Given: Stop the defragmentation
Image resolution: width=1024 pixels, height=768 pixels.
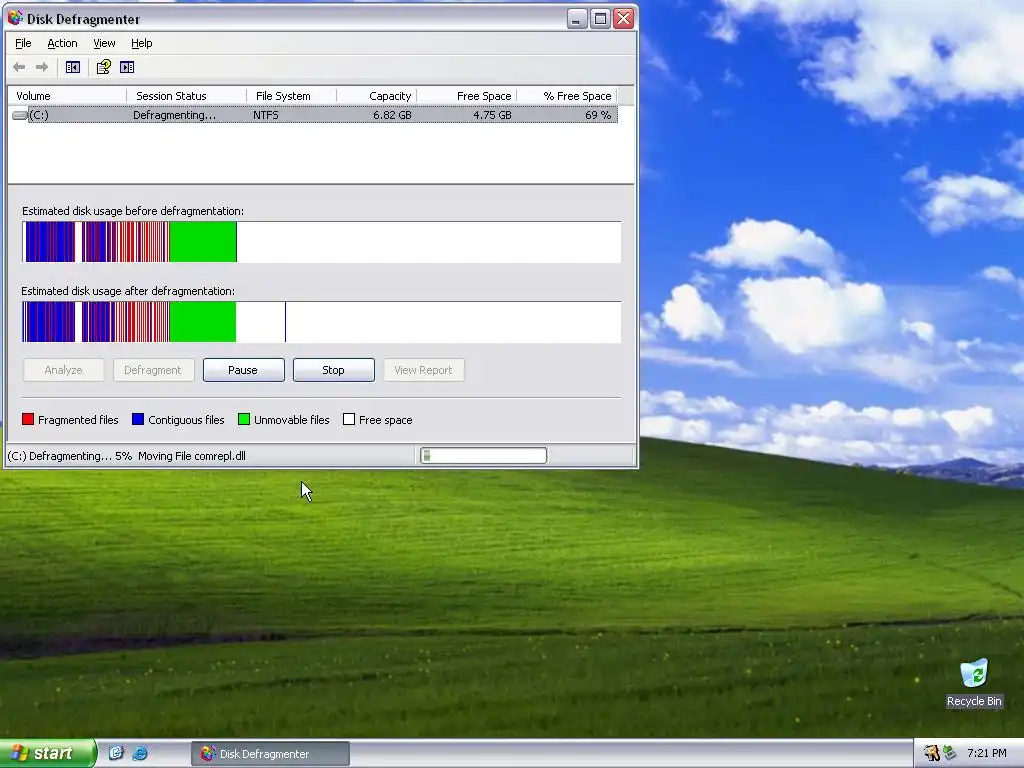Looking at the screenshot, I should click(x=334, y=370).
